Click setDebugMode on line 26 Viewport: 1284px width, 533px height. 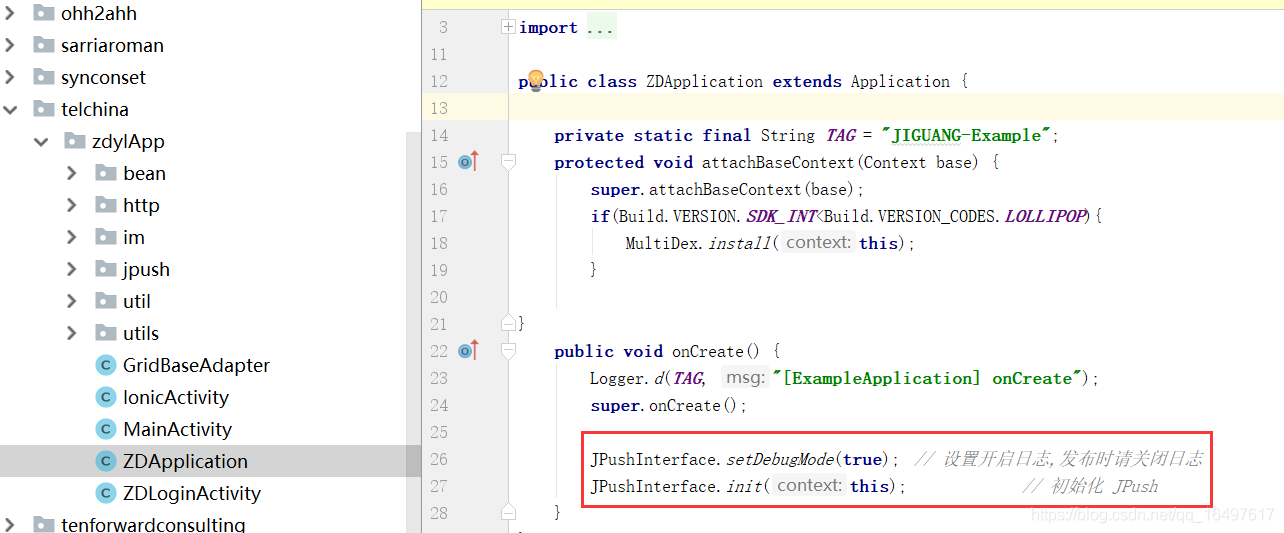click(780, 459)
